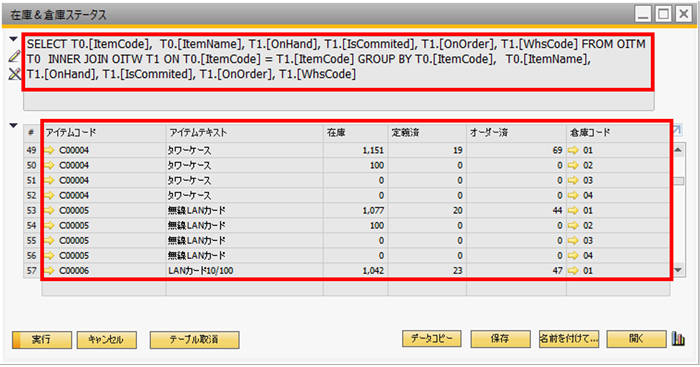
Task: Click the 倉庫コード column header
Action: click(x=618, y=133)
